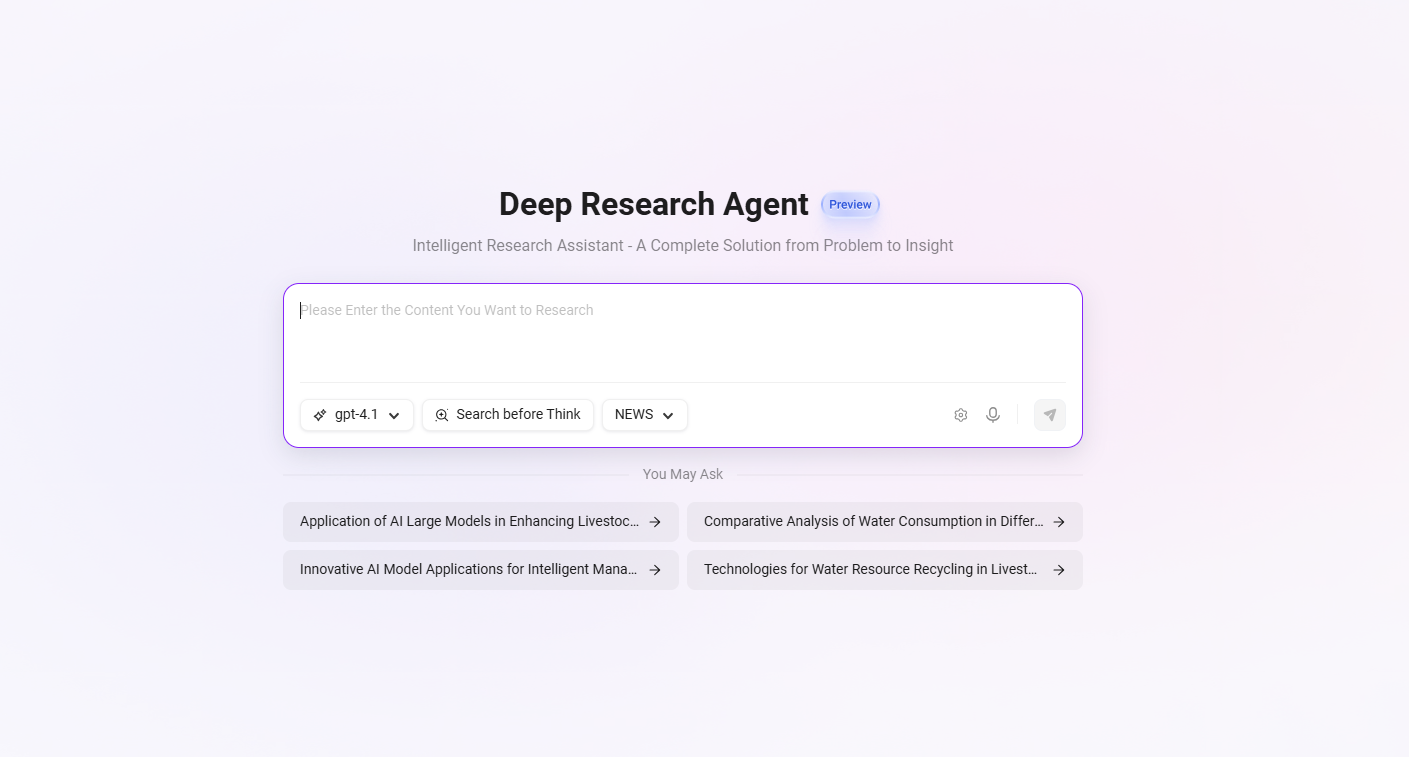1409x757 pixels.
Task: Click the arrow next to the Water Resource Recycling suggestion
Action: (x=1059, y=570)
